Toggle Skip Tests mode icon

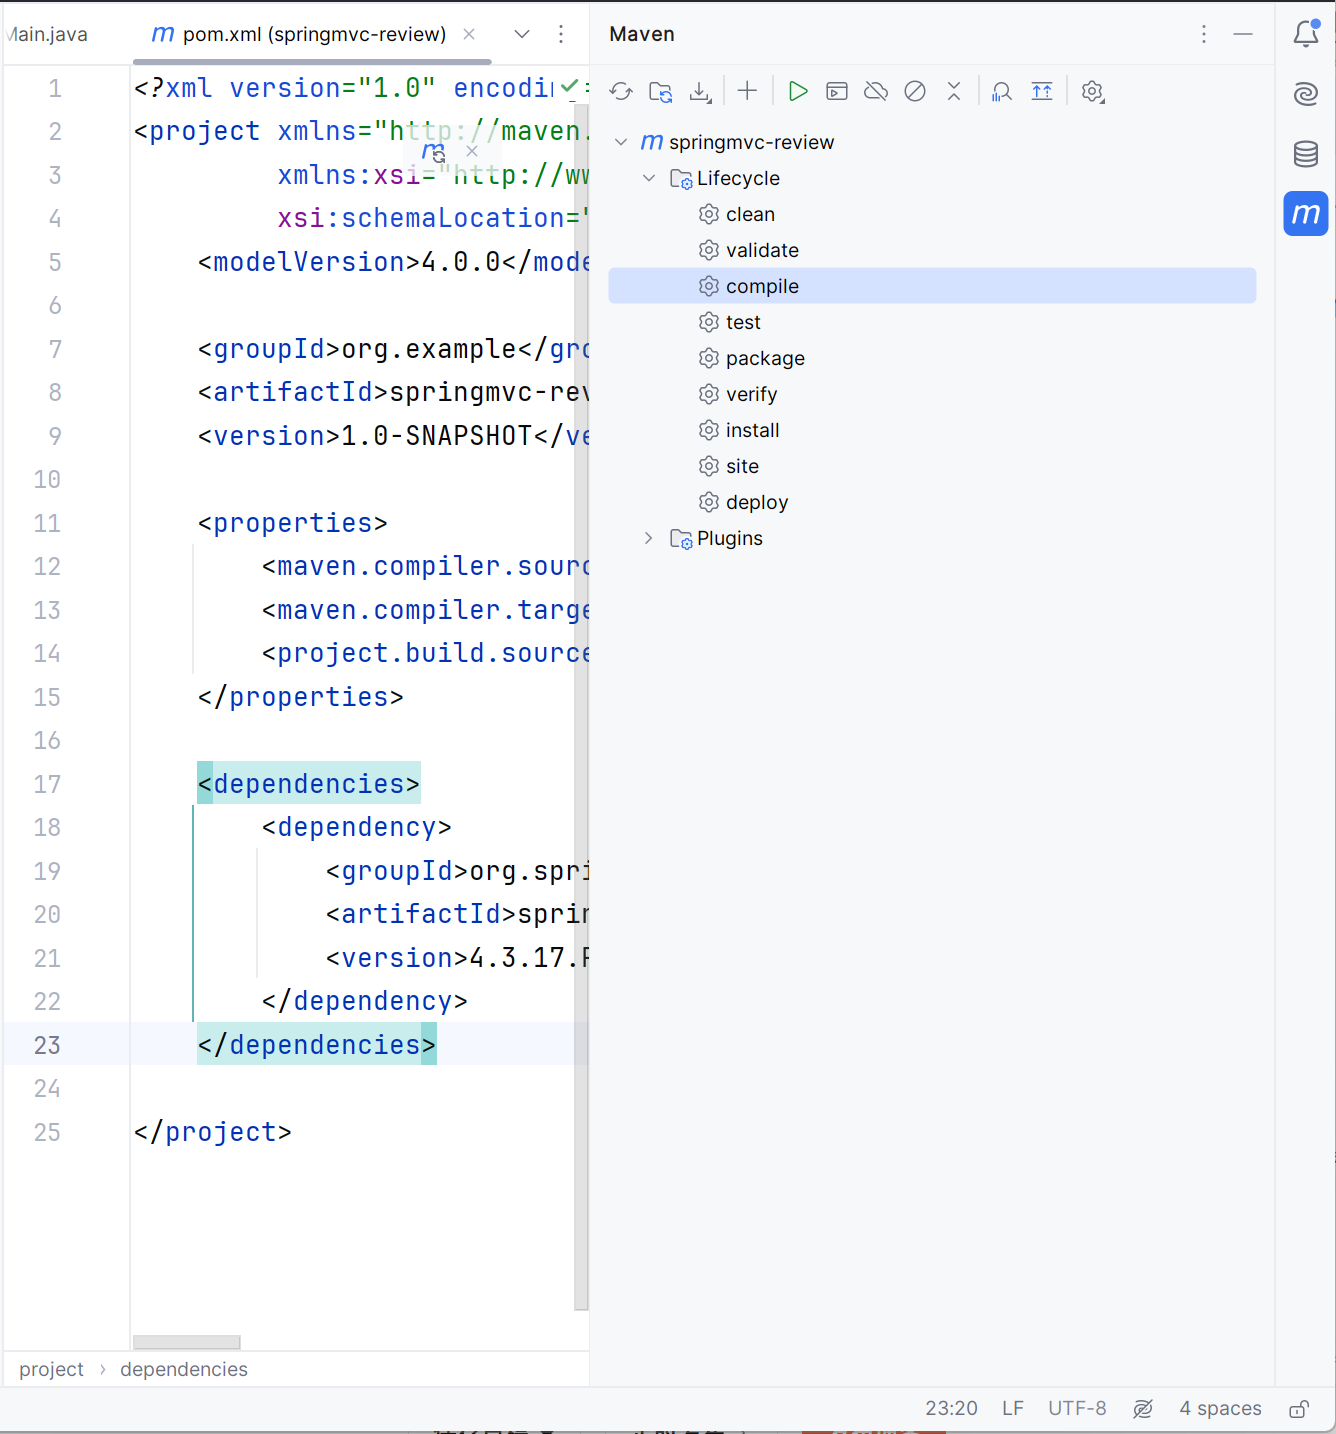[x=915, y=92]
